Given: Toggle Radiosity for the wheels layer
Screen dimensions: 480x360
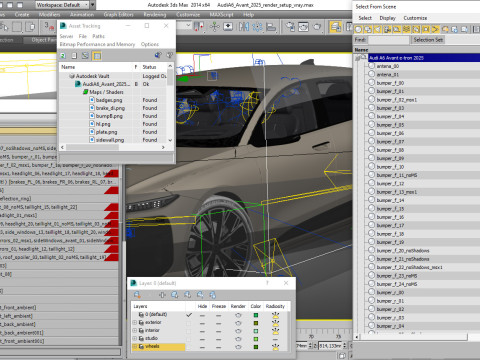Looking at the screenshot, I should tap(275, 347).
